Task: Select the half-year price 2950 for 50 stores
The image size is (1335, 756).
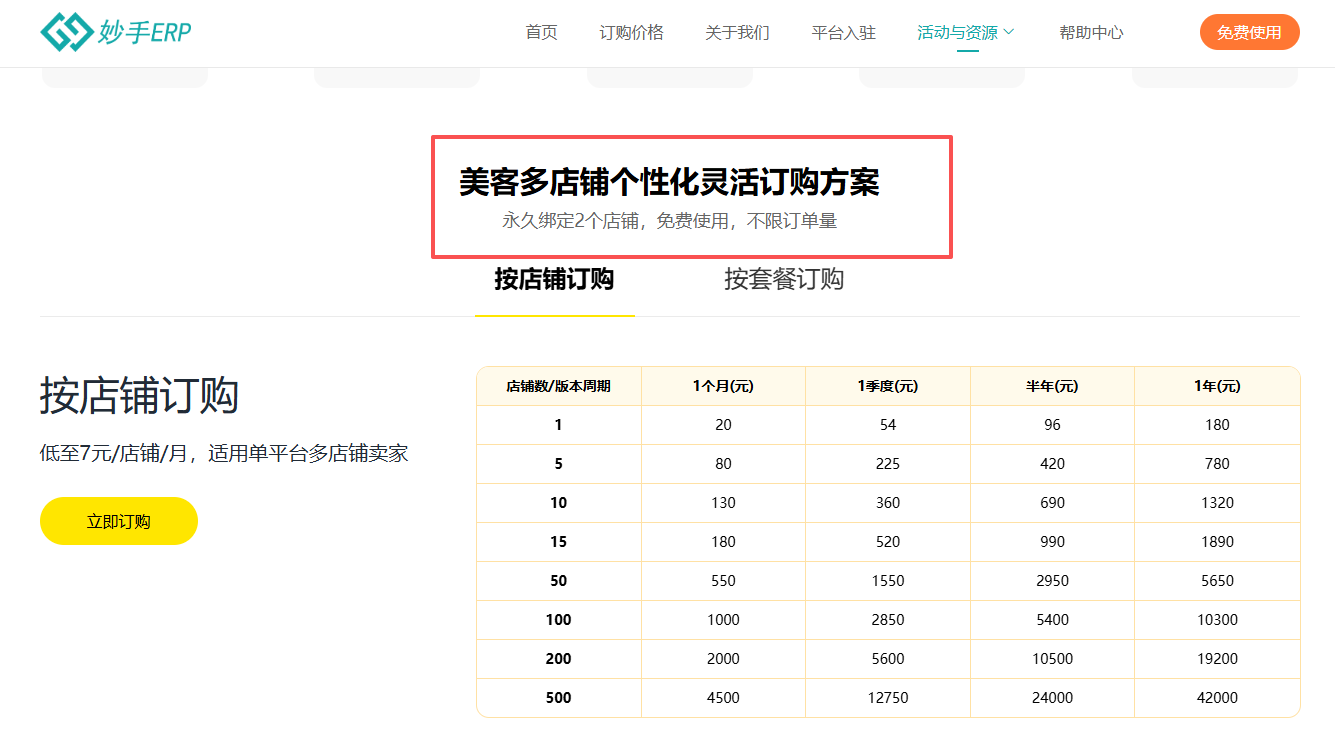Action: pos(1051,580)
